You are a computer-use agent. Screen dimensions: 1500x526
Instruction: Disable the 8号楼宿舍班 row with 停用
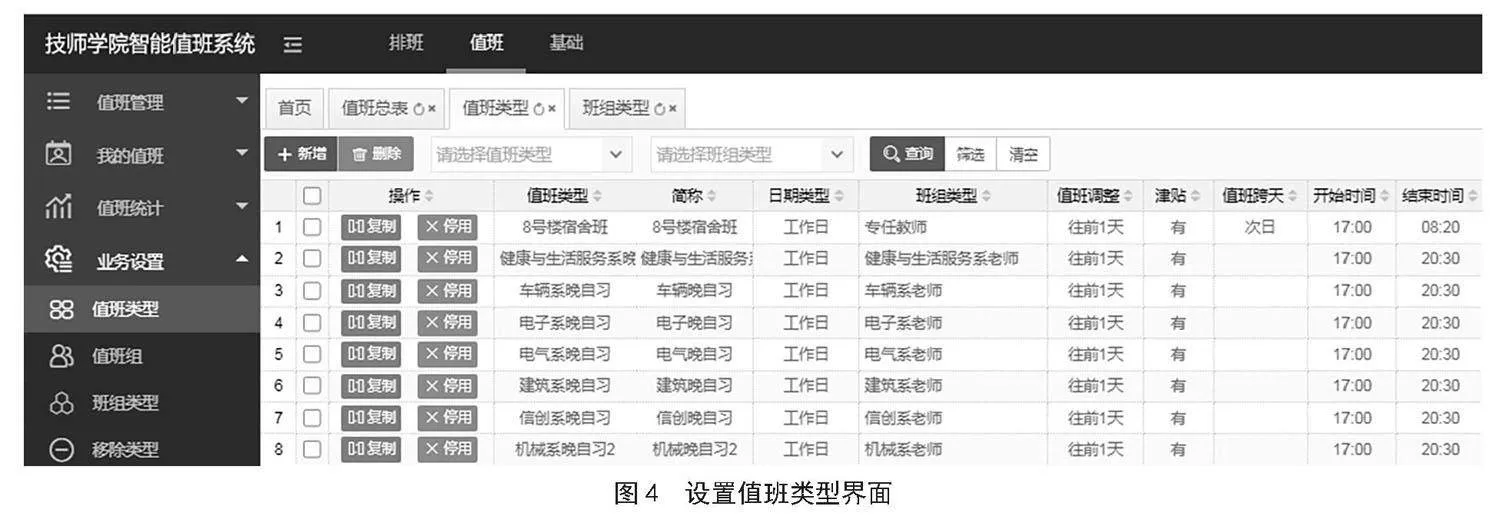pos(447,227)
